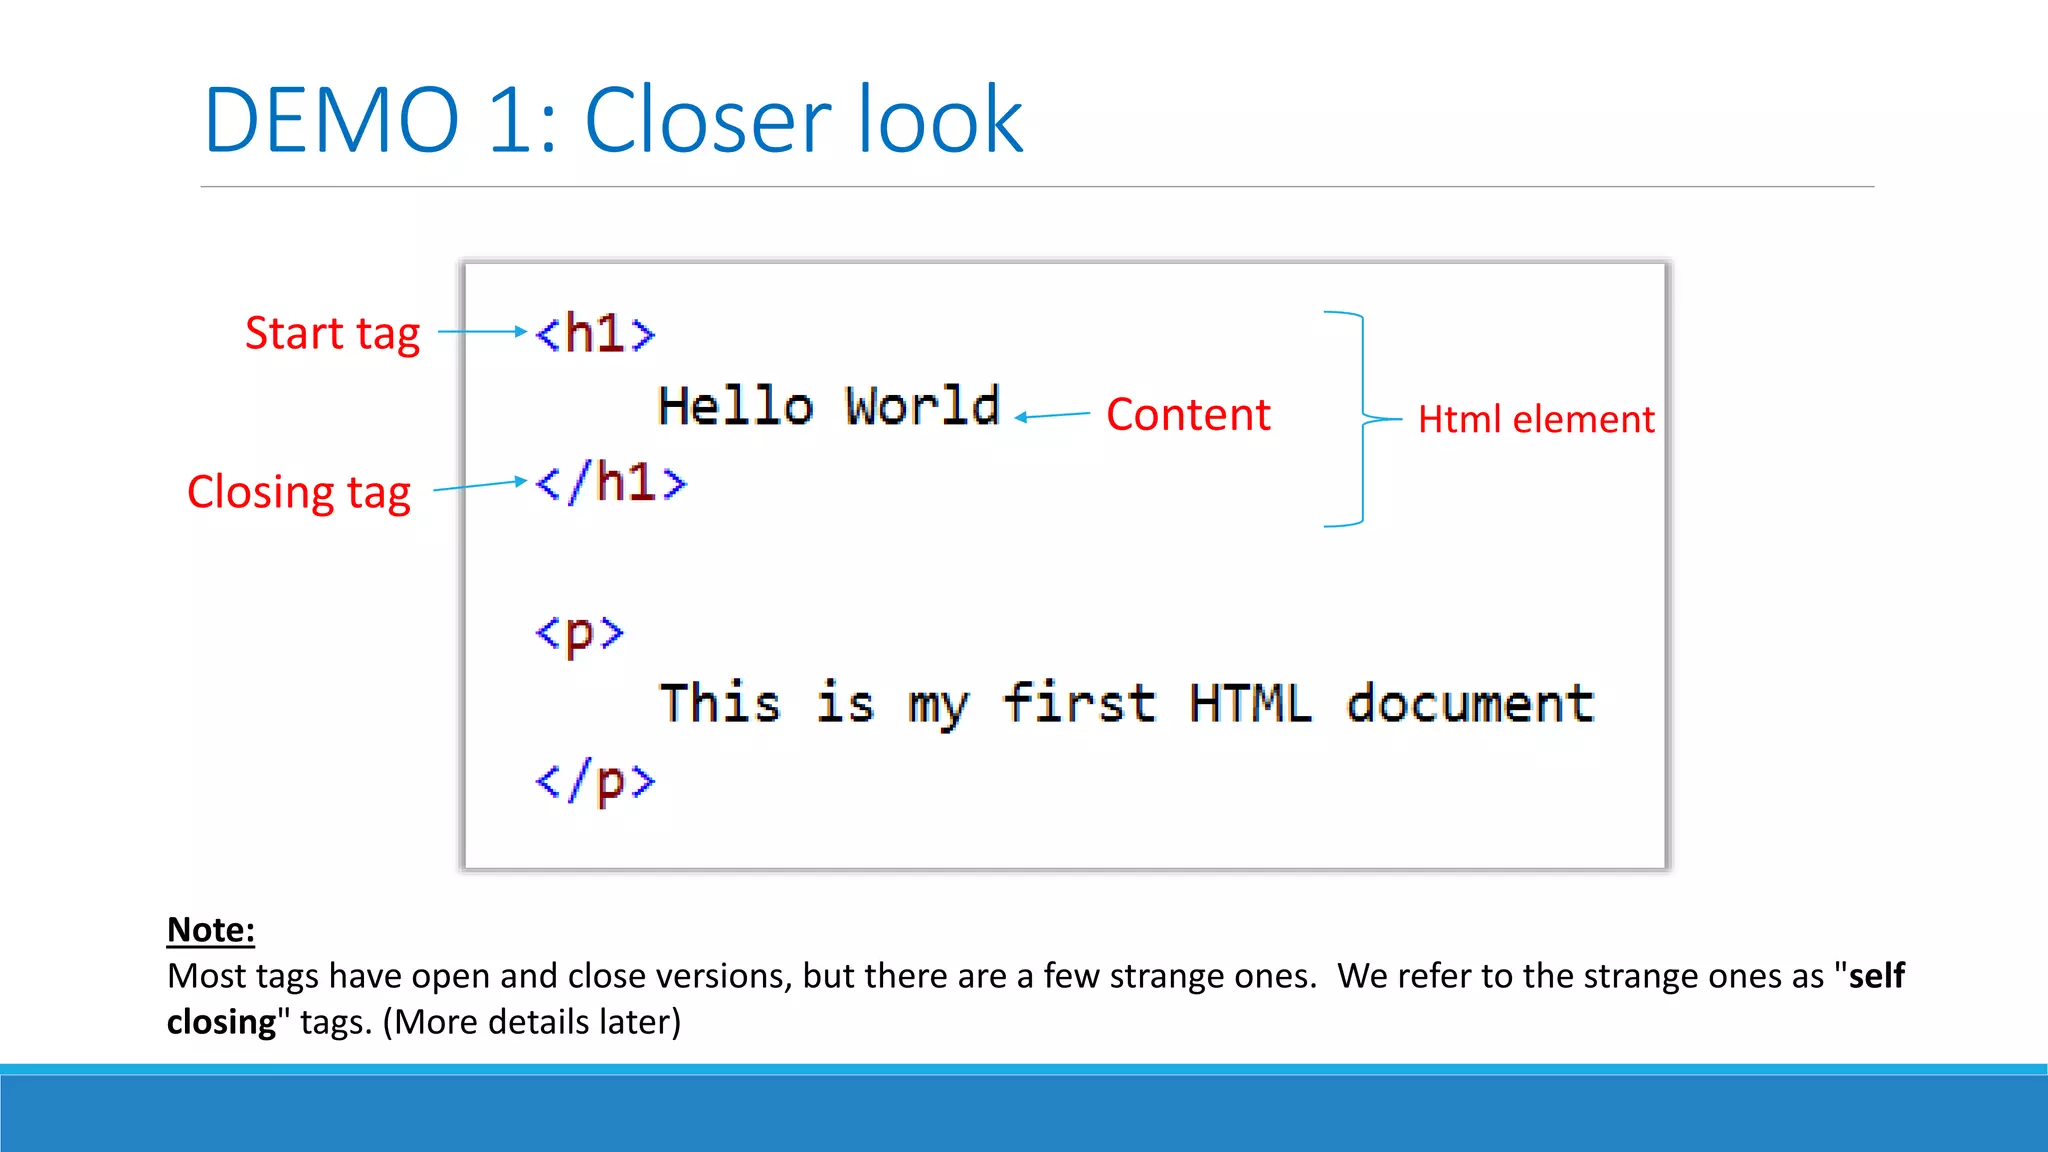This screenshot has width=2048, height=1152.
Task: Click the closing </h1> tag in code
Action: coord(611,483)
